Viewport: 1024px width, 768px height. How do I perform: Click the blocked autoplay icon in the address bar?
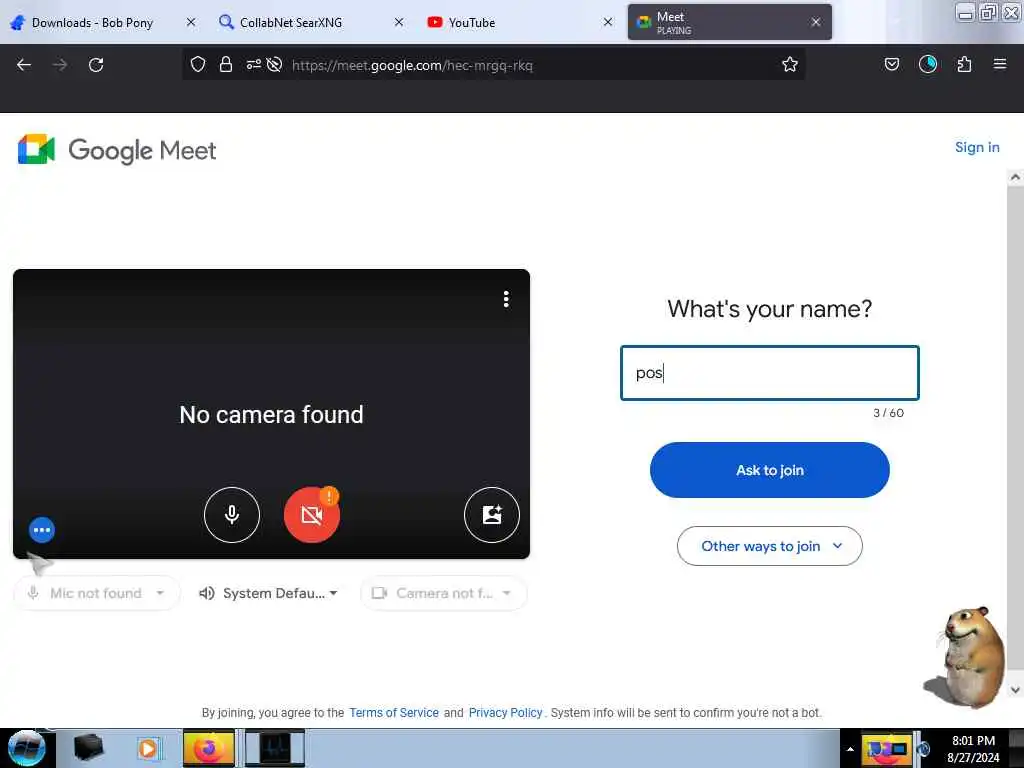(x=274, y=64)
